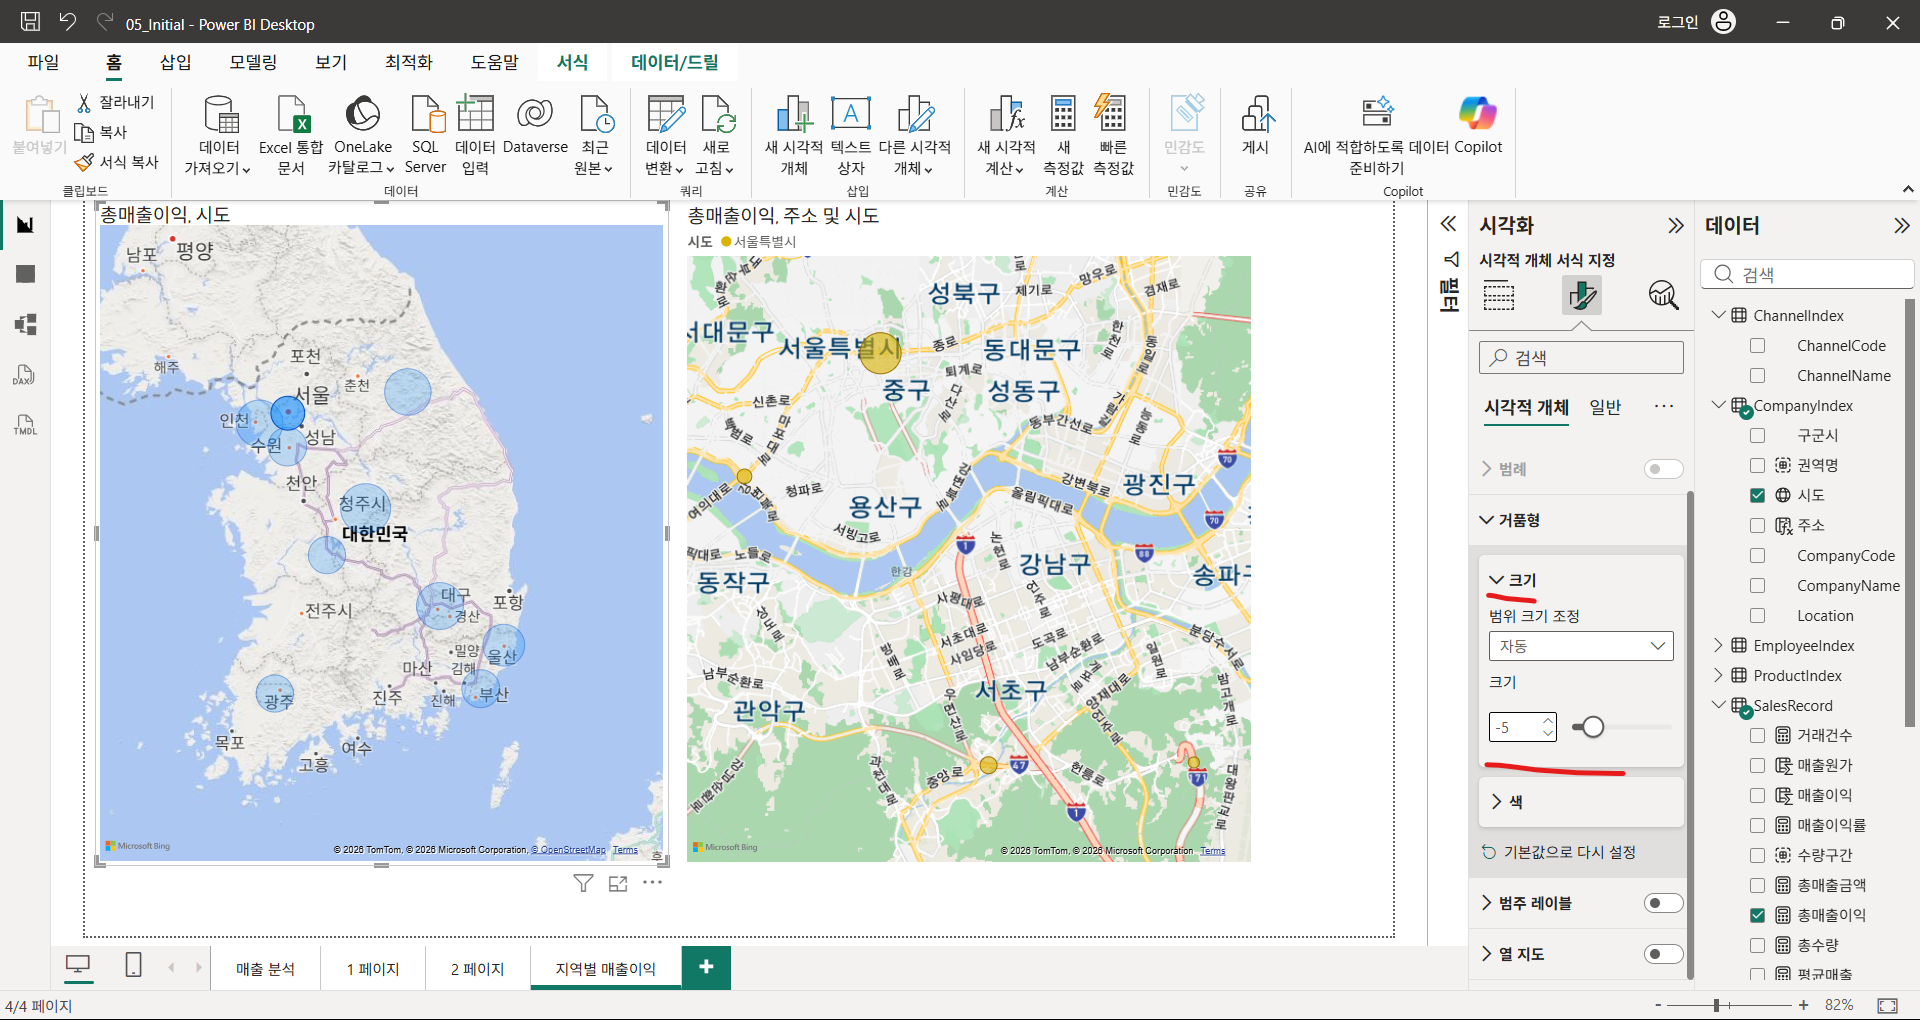Enable the 범주 레이블 toggle
This screenshot has width=1920, height=1020.
(1663, 903)
